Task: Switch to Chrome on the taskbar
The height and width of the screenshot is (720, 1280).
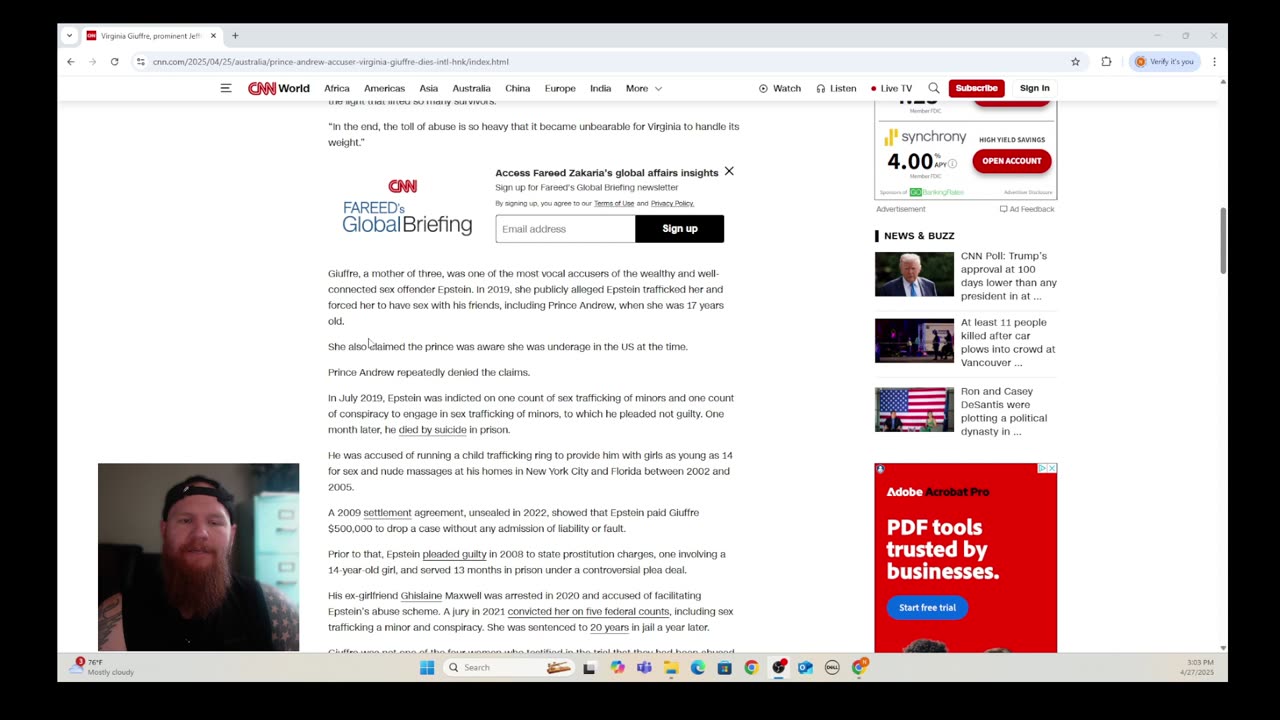Action: 751,667
